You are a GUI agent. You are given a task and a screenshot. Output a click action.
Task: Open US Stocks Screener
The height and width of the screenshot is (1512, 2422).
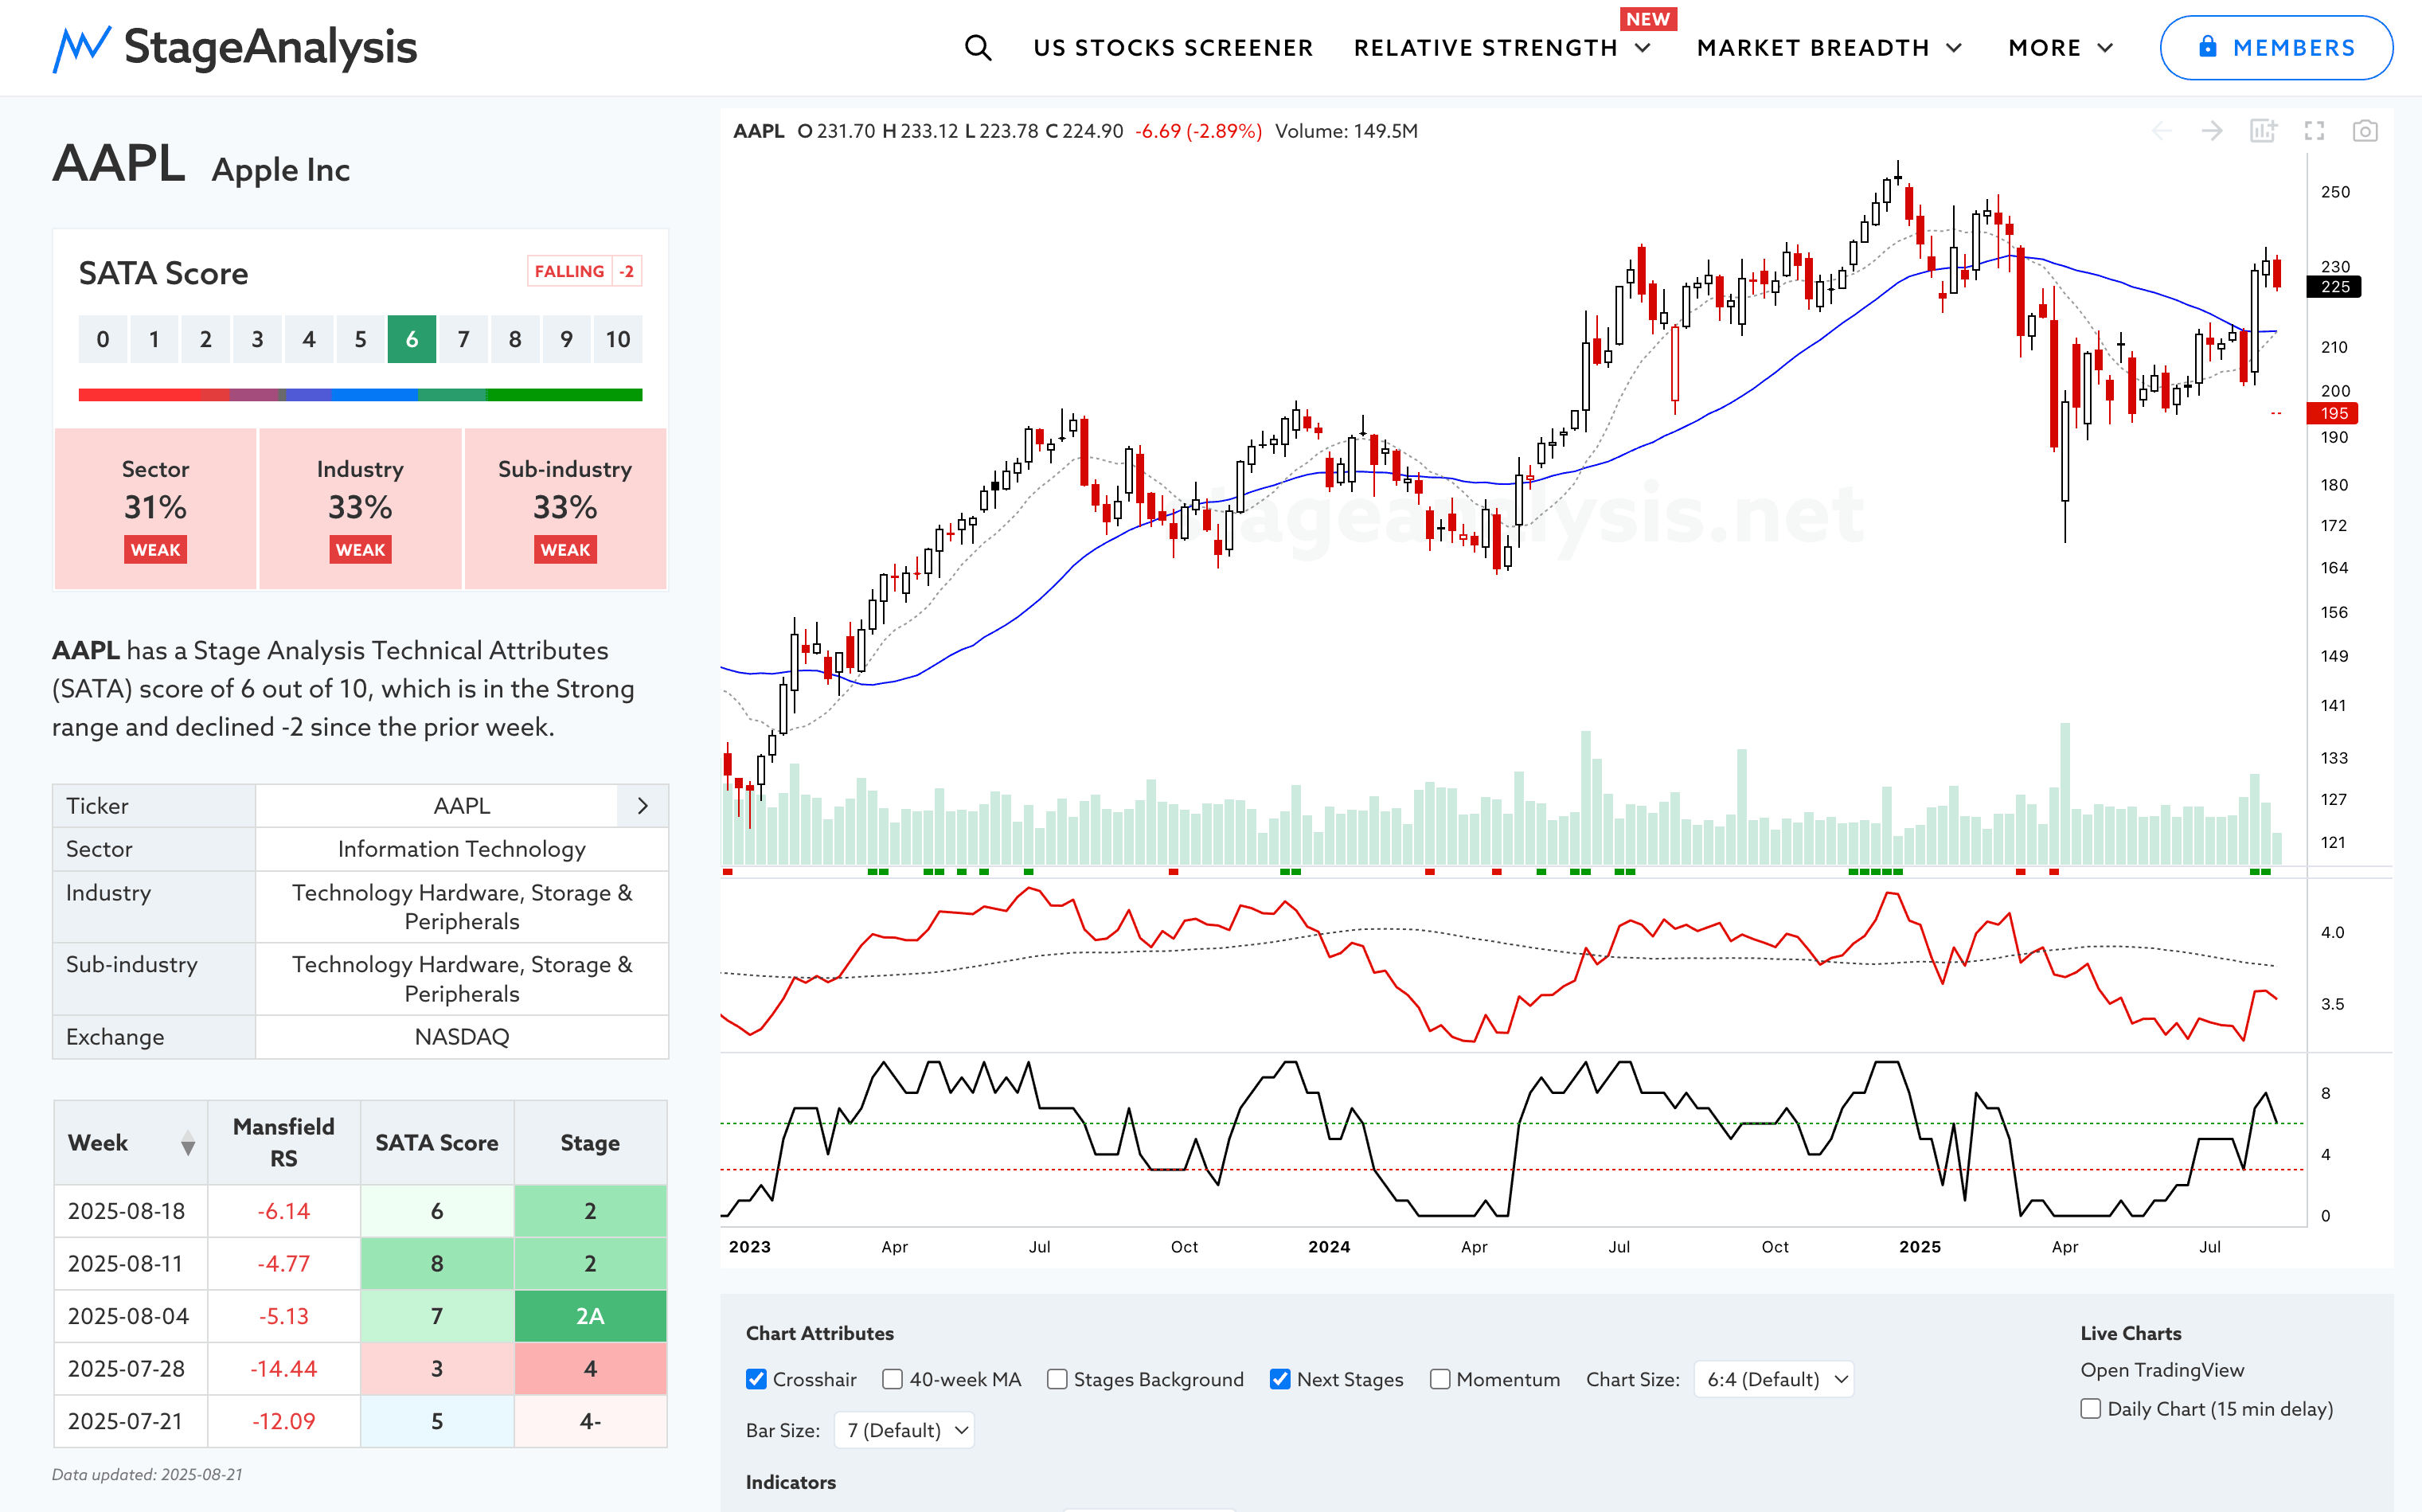tap(1173, 48)
